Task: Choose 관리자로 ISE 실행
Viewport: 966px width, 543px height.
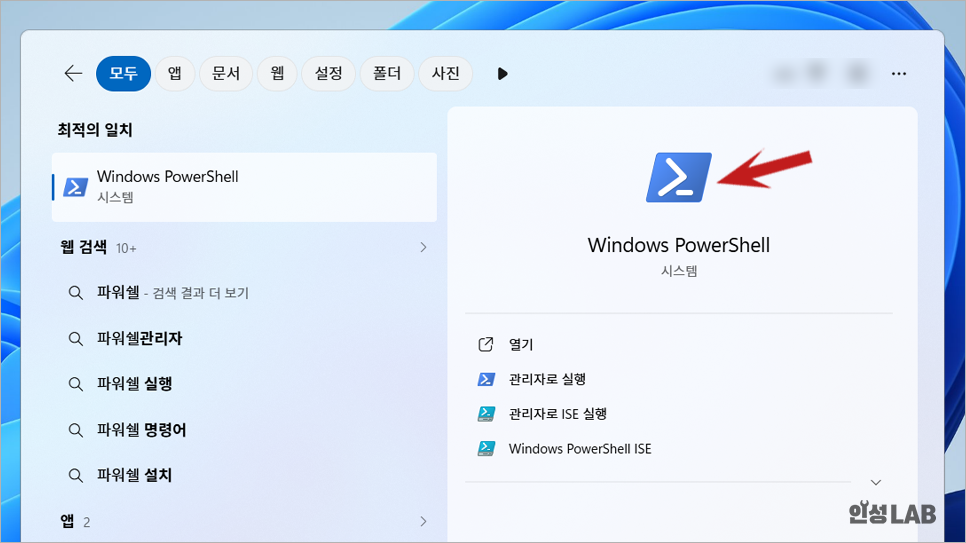Action: tap(558, 414)
